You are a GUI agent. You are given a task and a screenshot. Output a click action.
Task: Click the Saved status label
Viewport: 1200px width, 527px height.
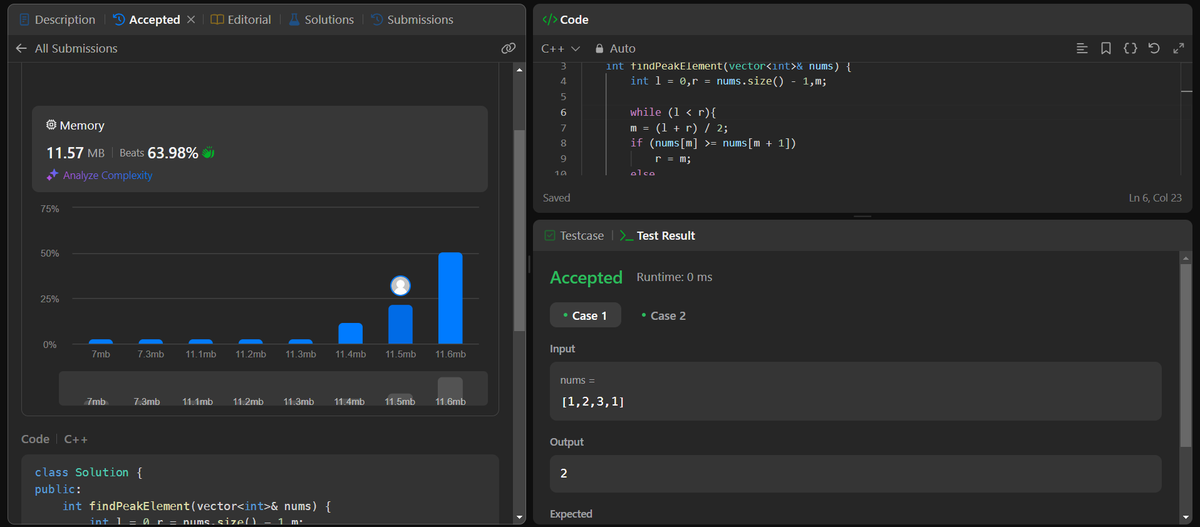[556, 198]
